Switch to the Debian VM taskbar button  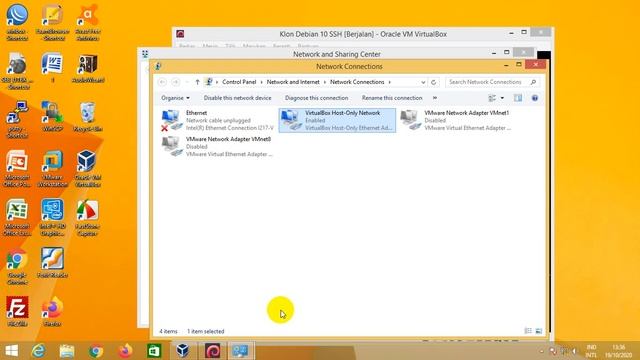(x=212, y=351)
